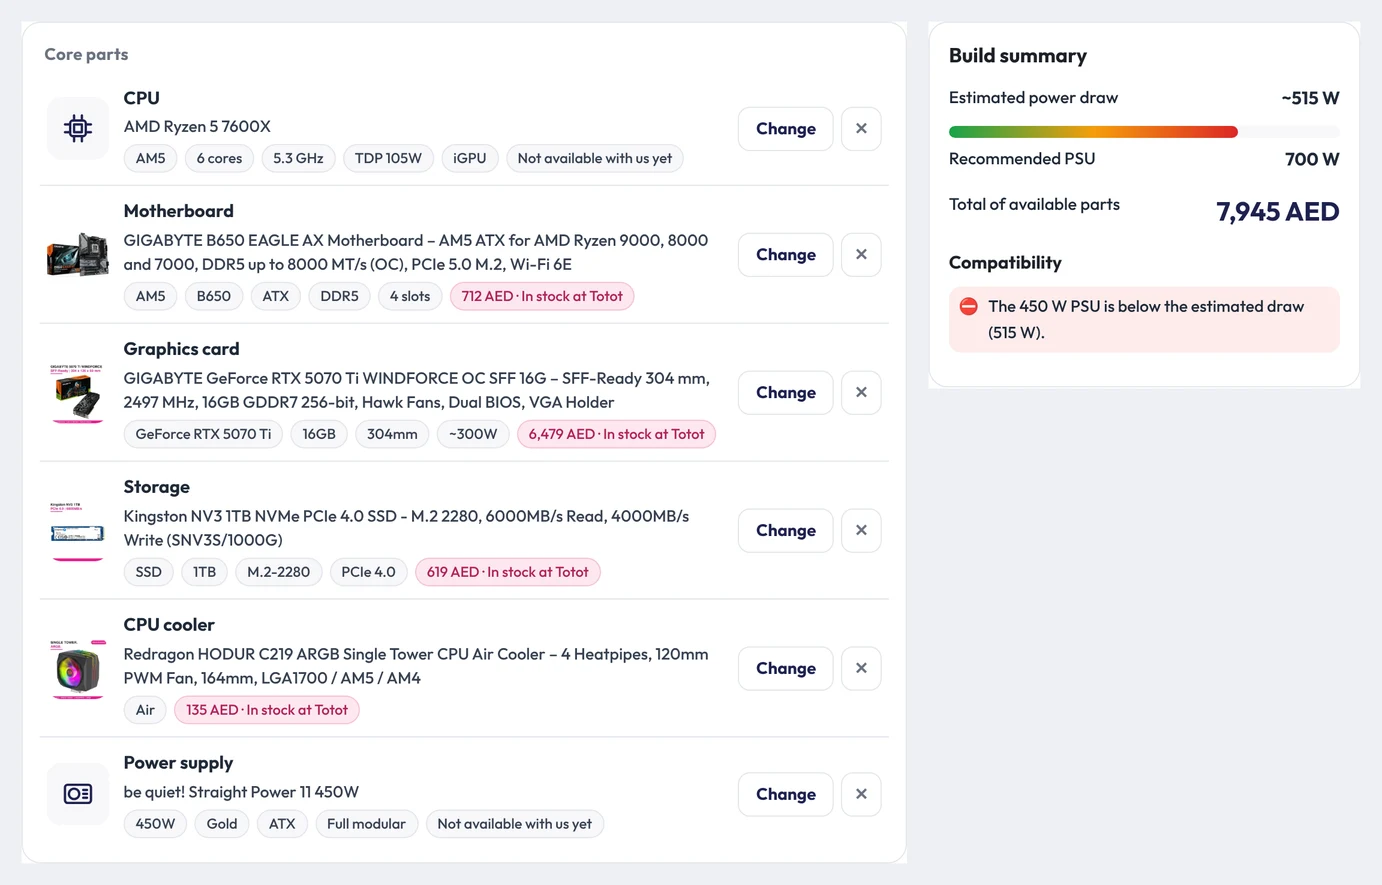Remove the power supply via X icon
1382x885 pixels.
click(861, 795)
